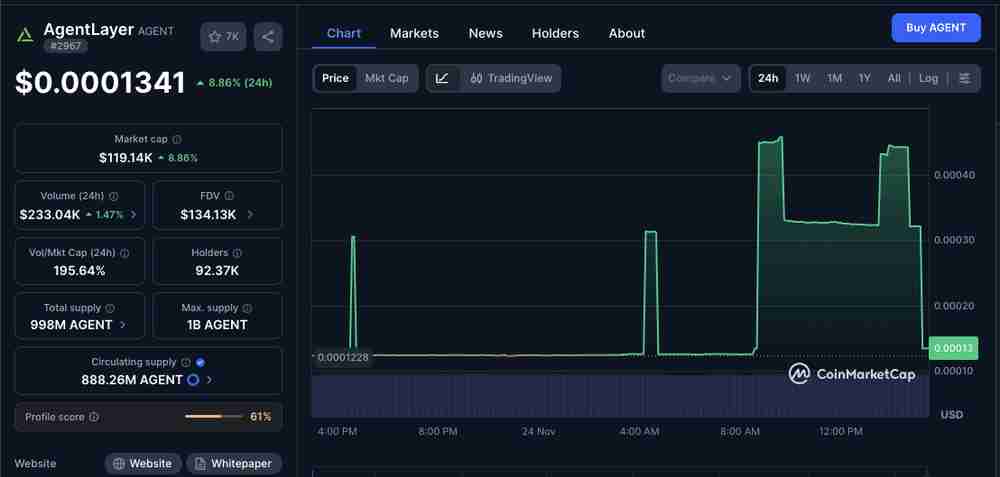Click the circulating supply verified badge
The width and height of the screenshot is (1000, 477).
[201, 362]
